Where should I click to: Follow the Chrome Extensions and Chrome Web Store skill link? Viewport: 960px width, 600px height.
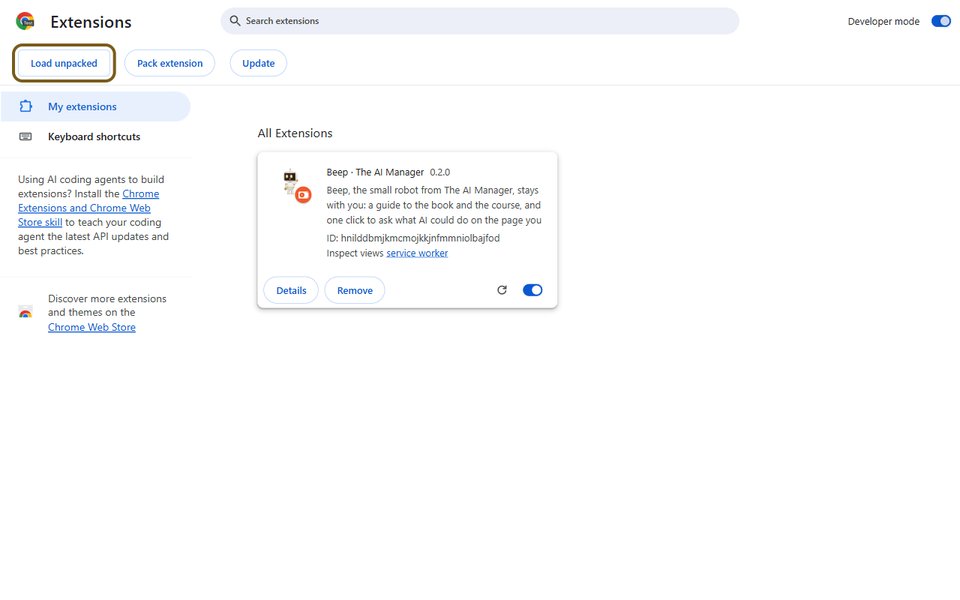pyautogui.click(x=89, y=208)
